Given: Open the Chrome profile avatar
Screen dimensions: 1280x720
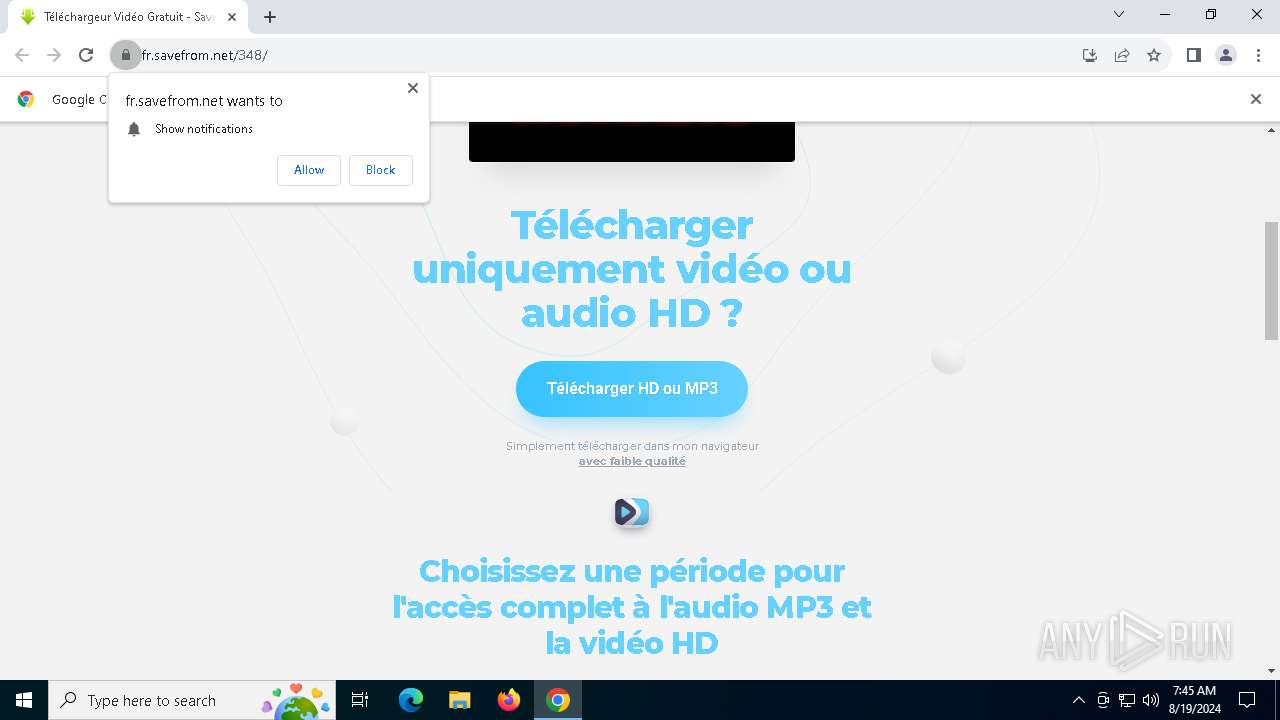Looking at the screenshot, I should point(1226,55).
